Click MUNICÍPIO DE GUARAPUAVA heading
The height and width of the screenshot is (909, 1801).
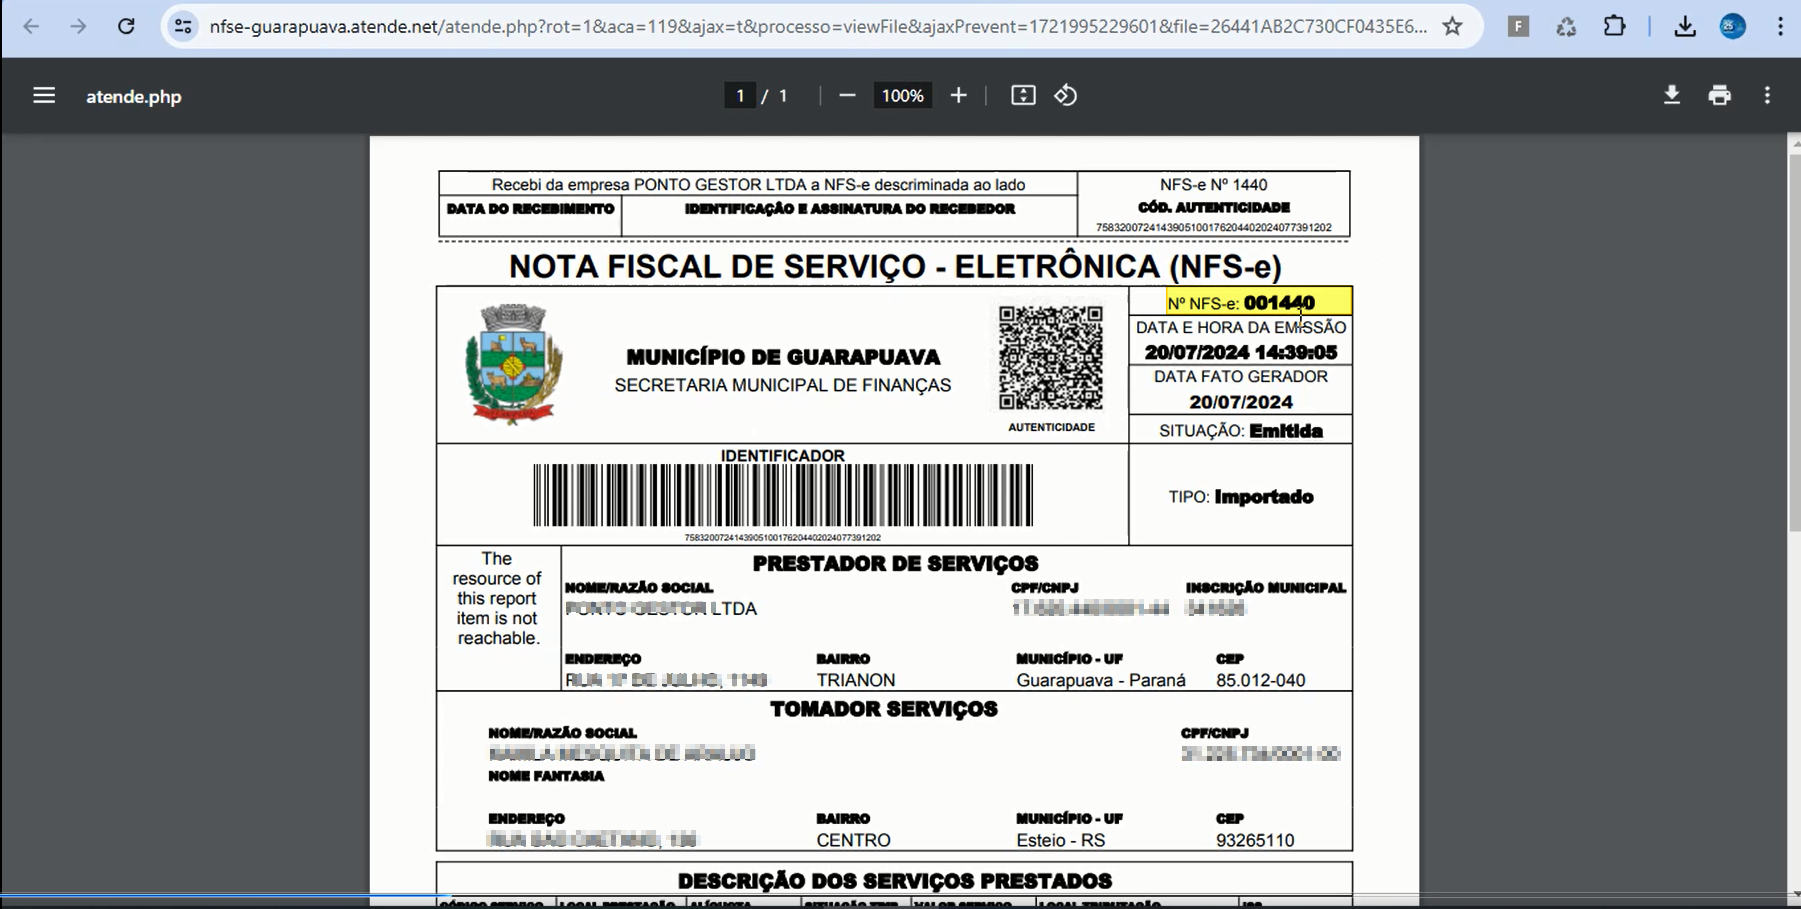click(783, 357)
